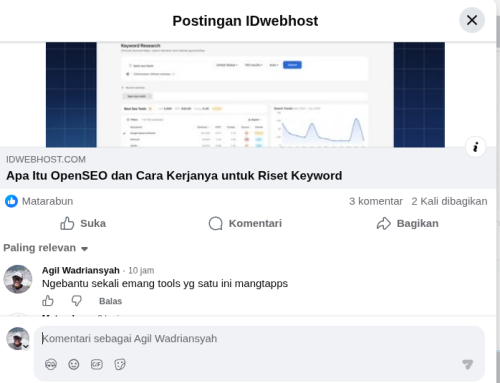Show who reacted: Matarabun
This screenshot has height=383, width=500.
[x=47, y=201]
